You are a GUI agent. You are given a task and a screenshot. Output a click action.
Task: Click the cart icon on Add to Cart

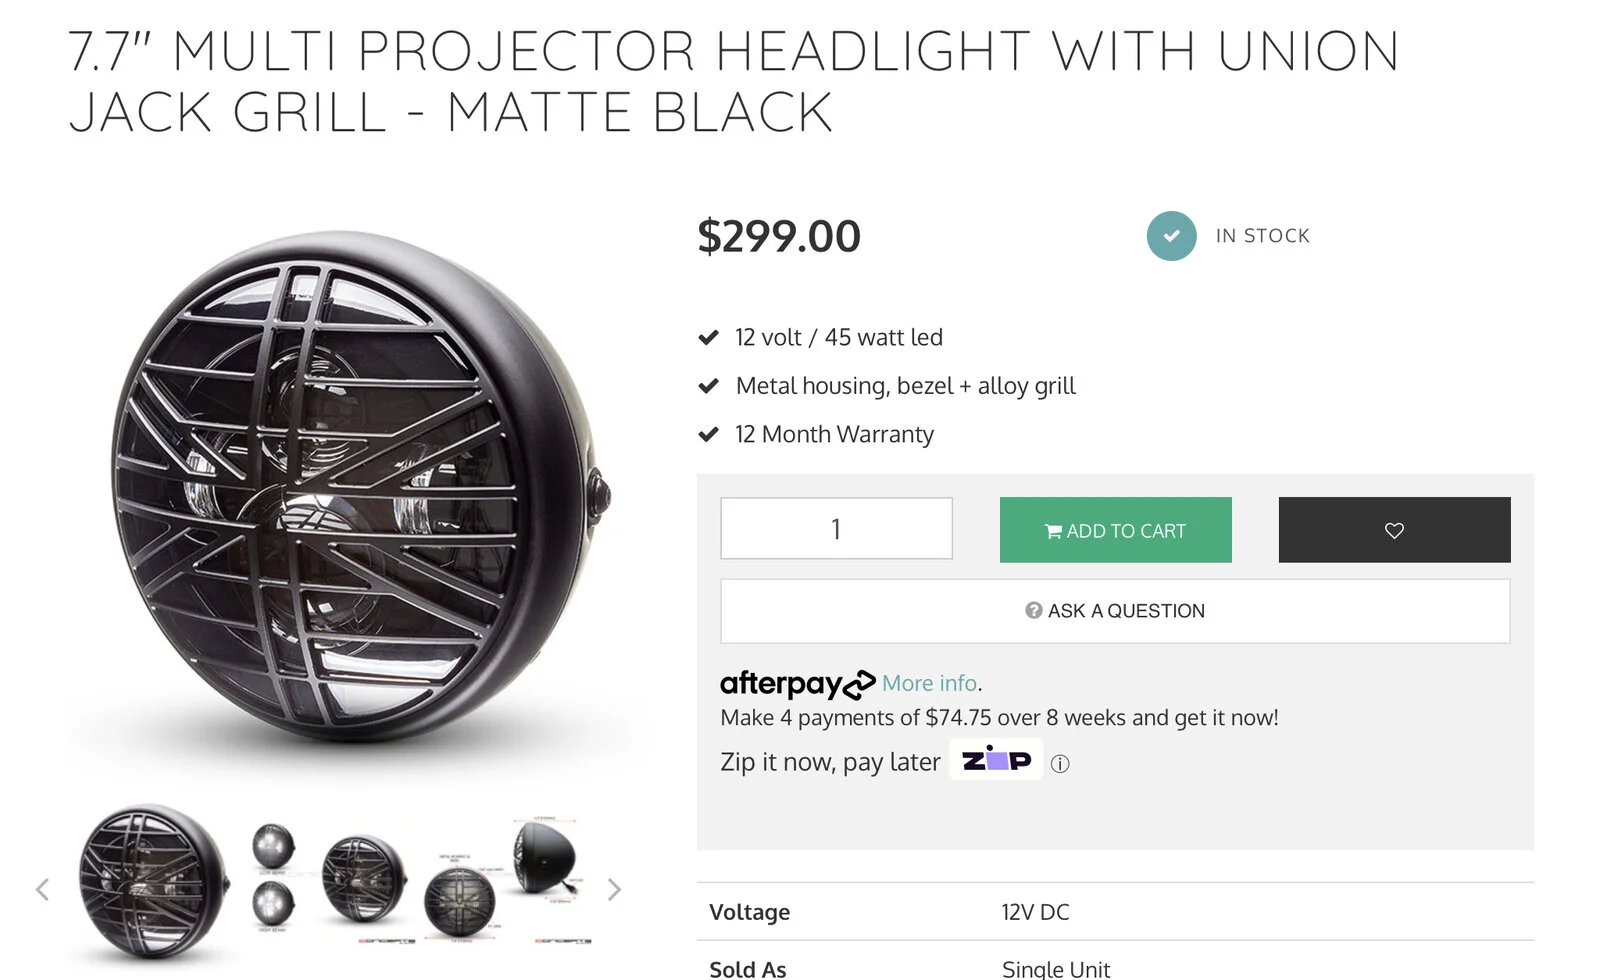pos(1053,531)
